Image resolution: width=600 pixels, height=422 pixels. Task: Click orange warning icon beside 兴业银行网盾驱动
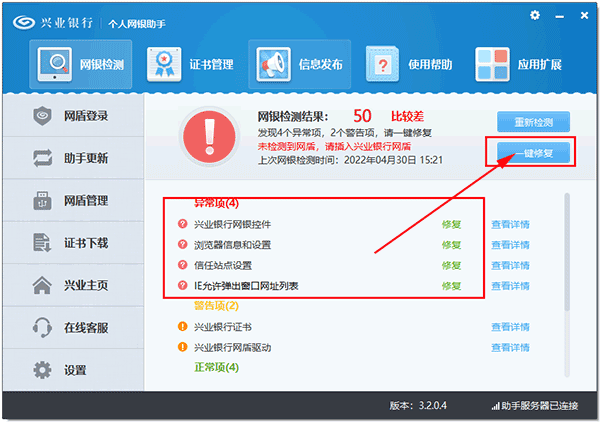tap(183, 347)
